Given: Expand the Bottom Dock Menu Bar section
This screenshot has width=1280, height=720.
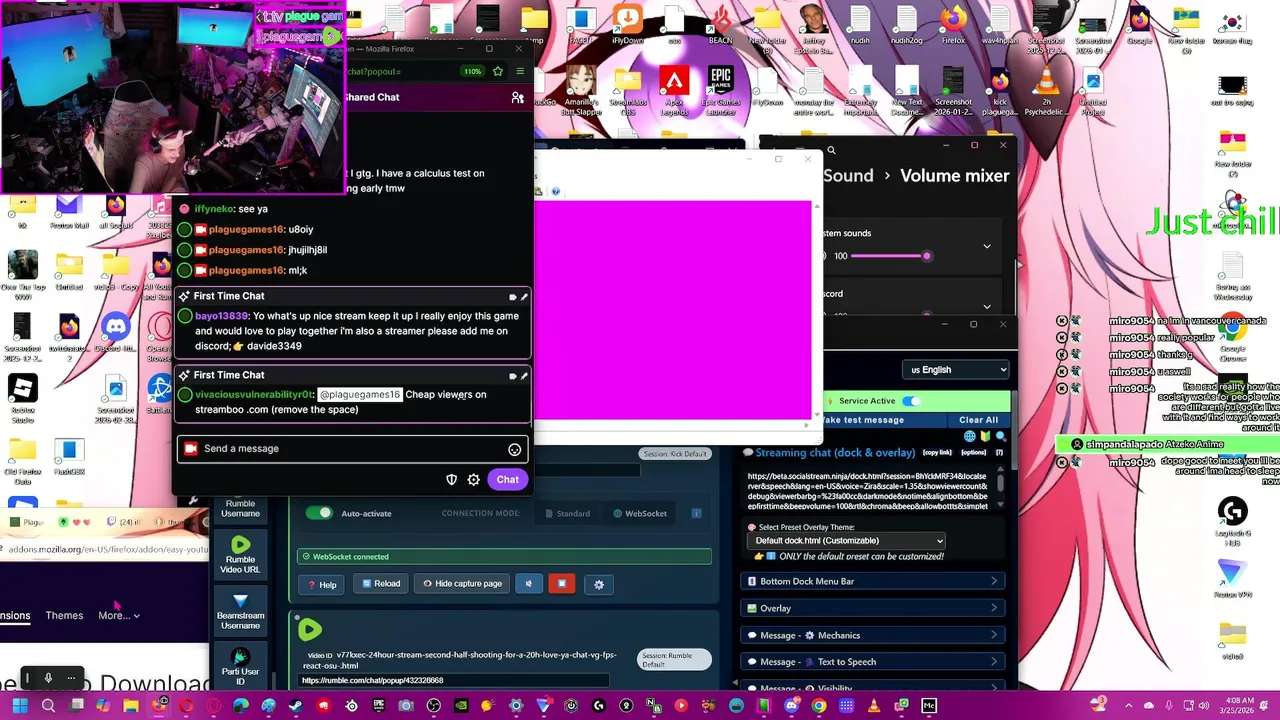Looking at the screenshot, I should 872,581.
